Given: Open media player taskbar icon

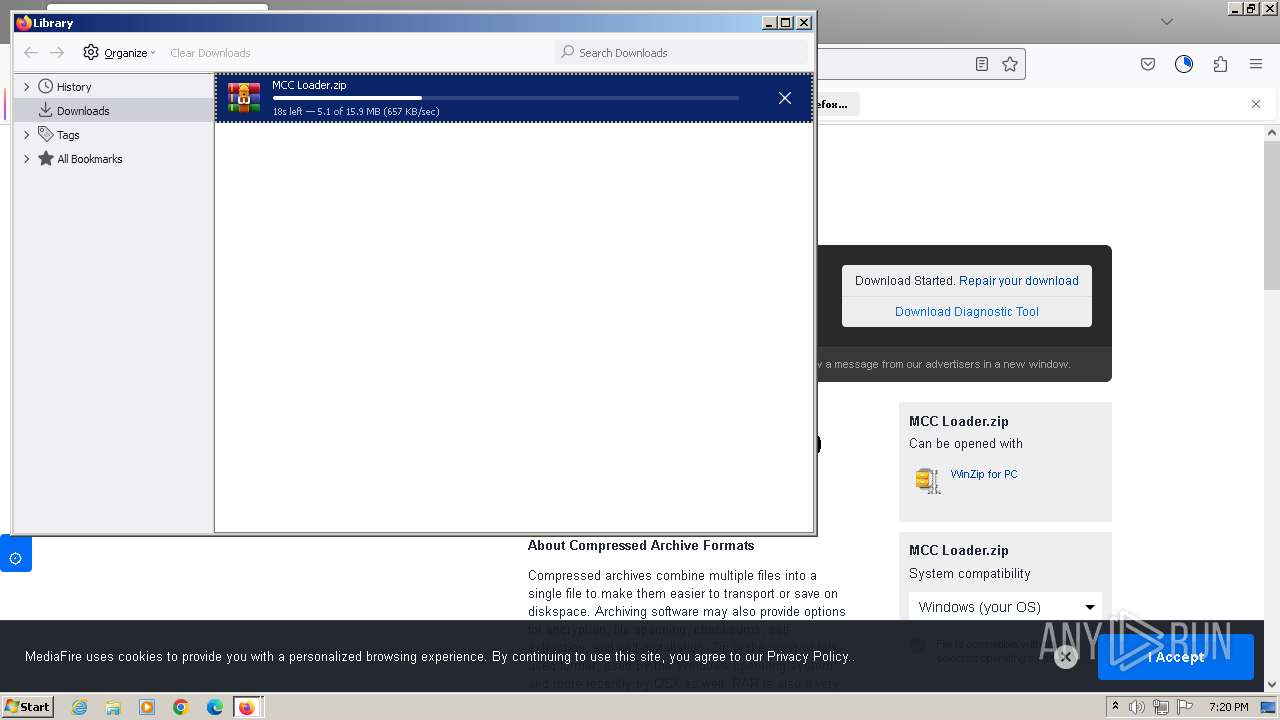Looking at the screenshot, I should (x=147, y=707).
